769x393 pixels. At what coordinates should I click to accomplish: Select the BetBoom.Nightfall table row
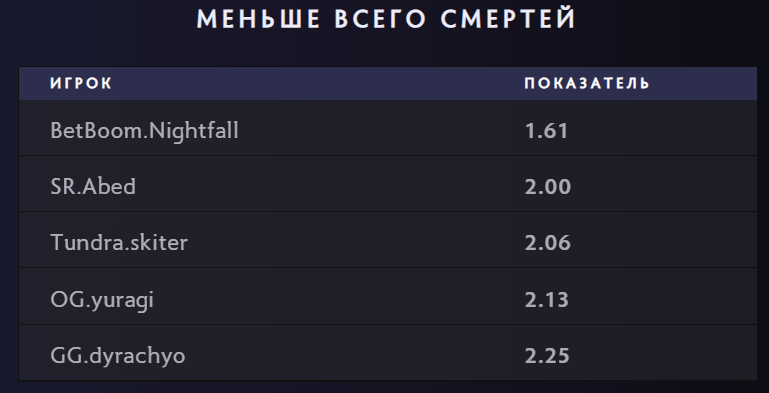(388, 128)
